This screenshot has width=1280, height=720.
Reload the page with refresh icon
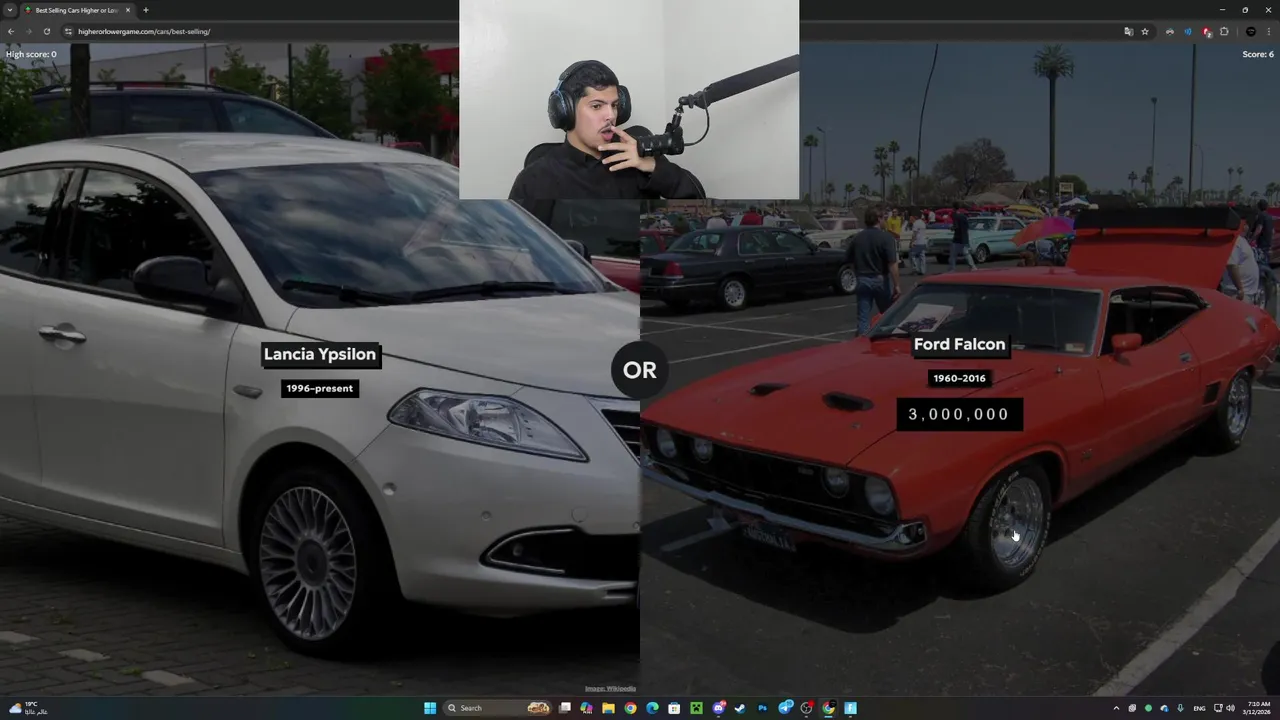46,31
